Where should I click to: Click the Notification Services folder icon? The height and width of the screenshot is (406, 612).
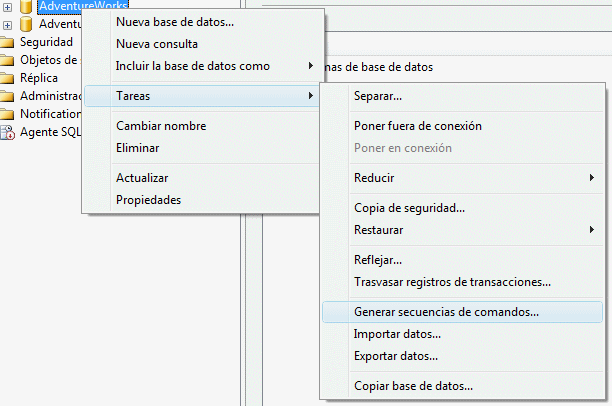coord(7,114)
